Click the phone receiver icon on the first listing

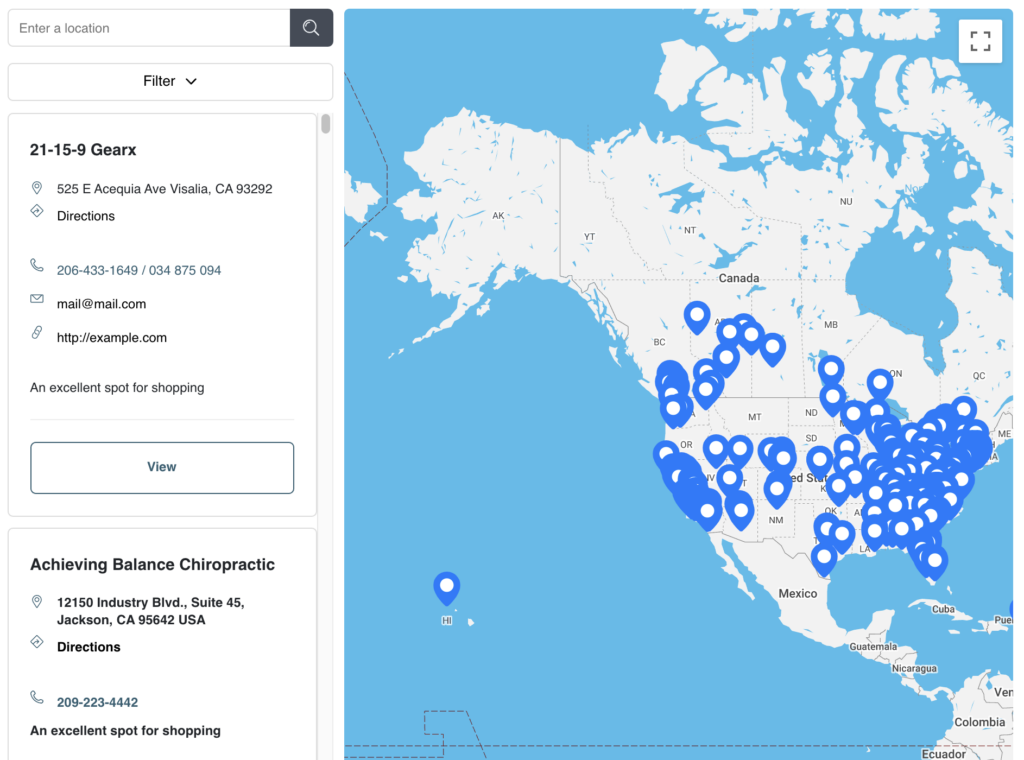[37, 264]
